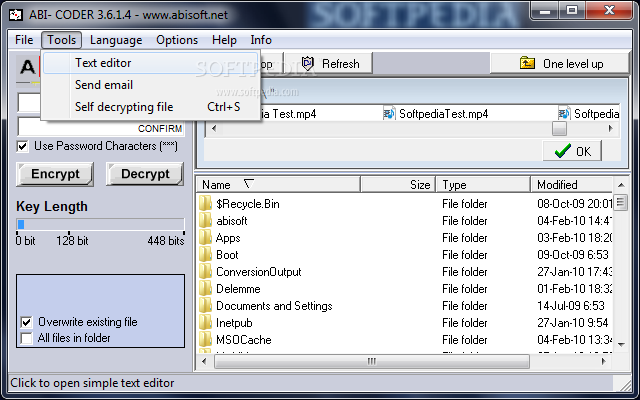
Task: Click the 27-Jan-10 9:54 modified date
Action: [x=573, y=323]
